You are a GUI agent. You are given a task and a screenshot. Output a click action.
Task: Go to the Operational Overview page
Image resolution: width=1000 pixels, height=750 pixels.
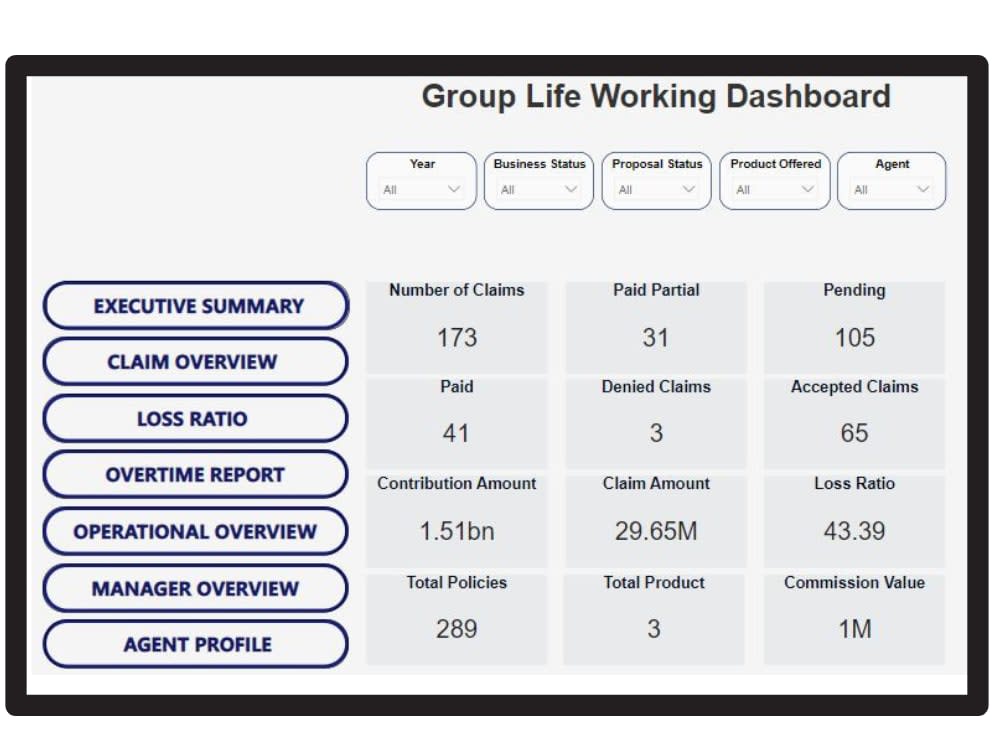coord(196,531)
